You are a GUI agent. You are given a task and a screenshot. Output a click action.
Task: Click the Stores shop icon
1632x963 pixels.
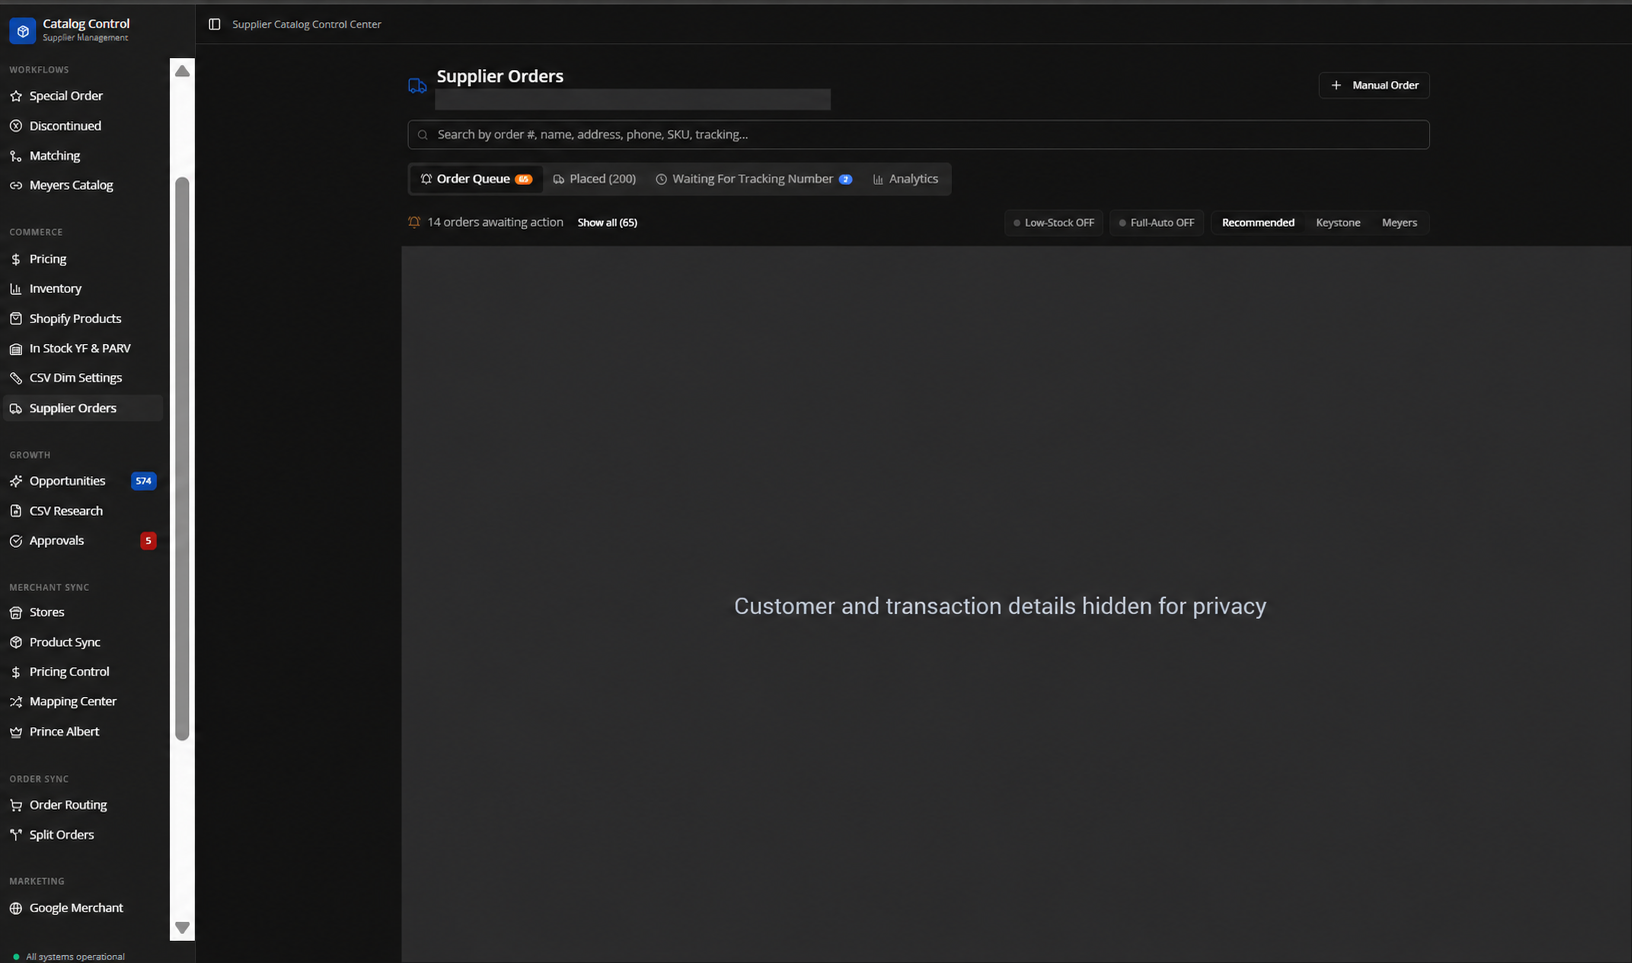pyautogui.click(x=16, y=612)
